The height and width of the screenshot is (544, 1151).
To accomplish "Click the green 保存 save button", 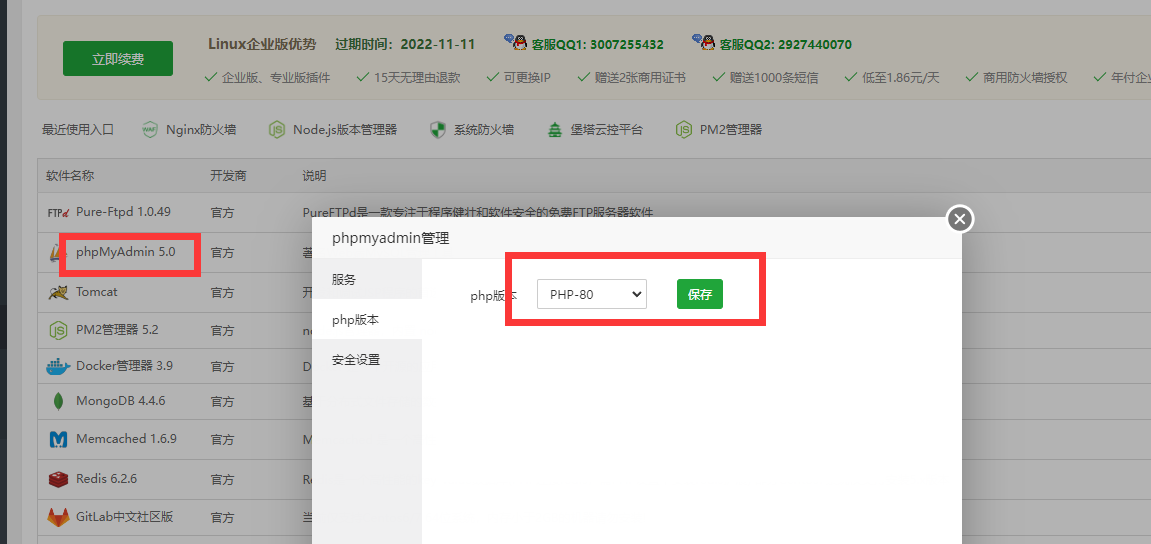I will [700, 294].
